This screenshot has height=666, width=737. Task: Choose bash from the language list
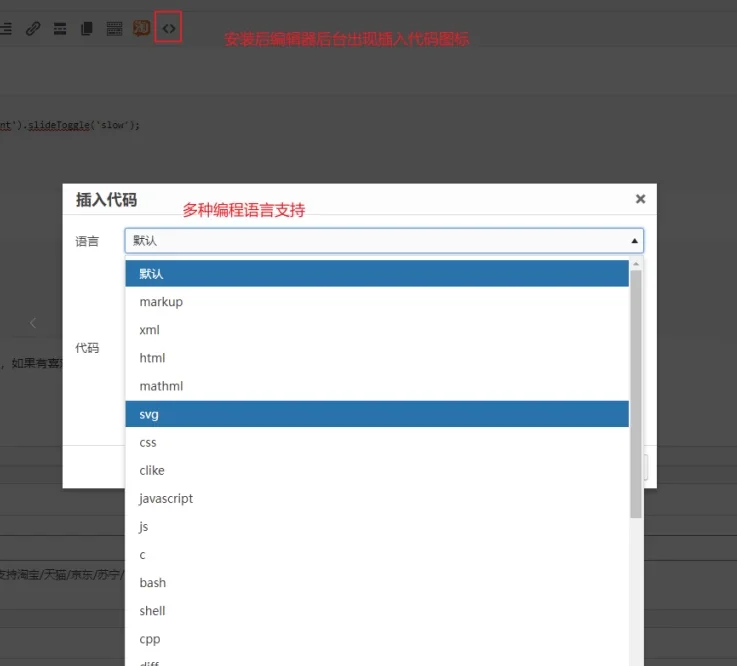click(x=377, y=583)
